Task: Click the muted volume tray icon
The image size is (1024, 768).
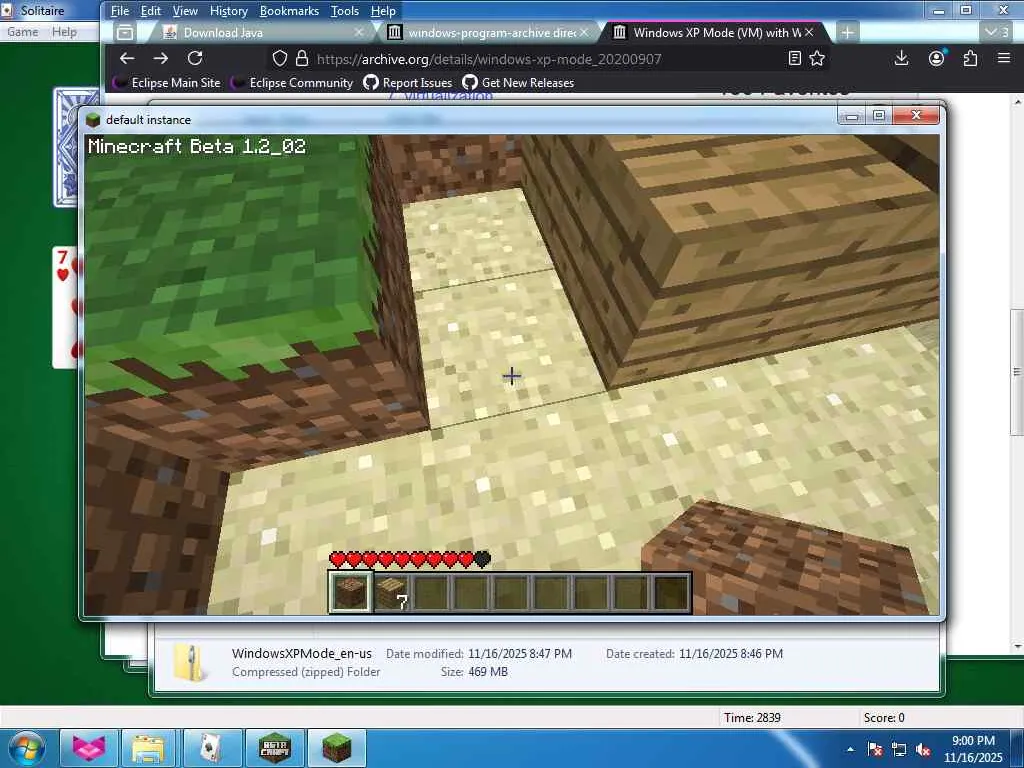Action: tap(923, 750)
